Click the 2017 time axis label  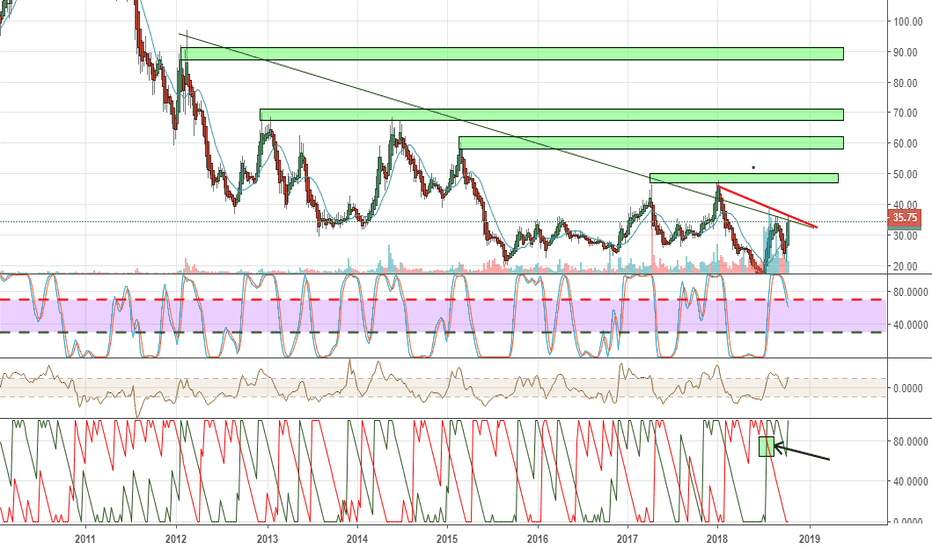628,539
